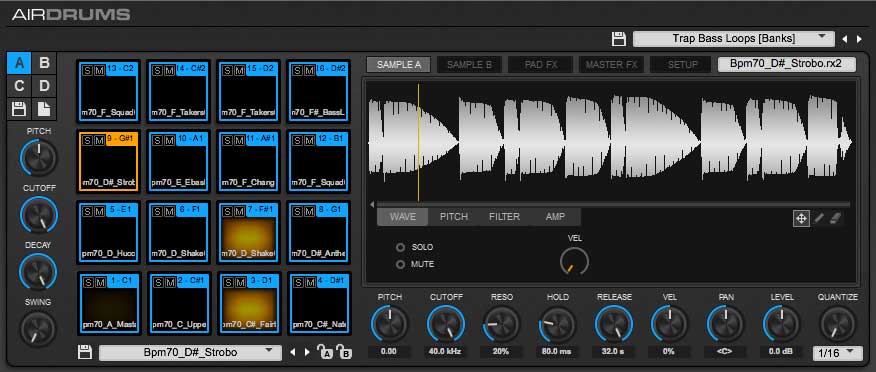Image resolution: width=876 pixels, height=372 pixels.
Task: Click the 80.0 ms hold value field
Action: tap(558, 352)
